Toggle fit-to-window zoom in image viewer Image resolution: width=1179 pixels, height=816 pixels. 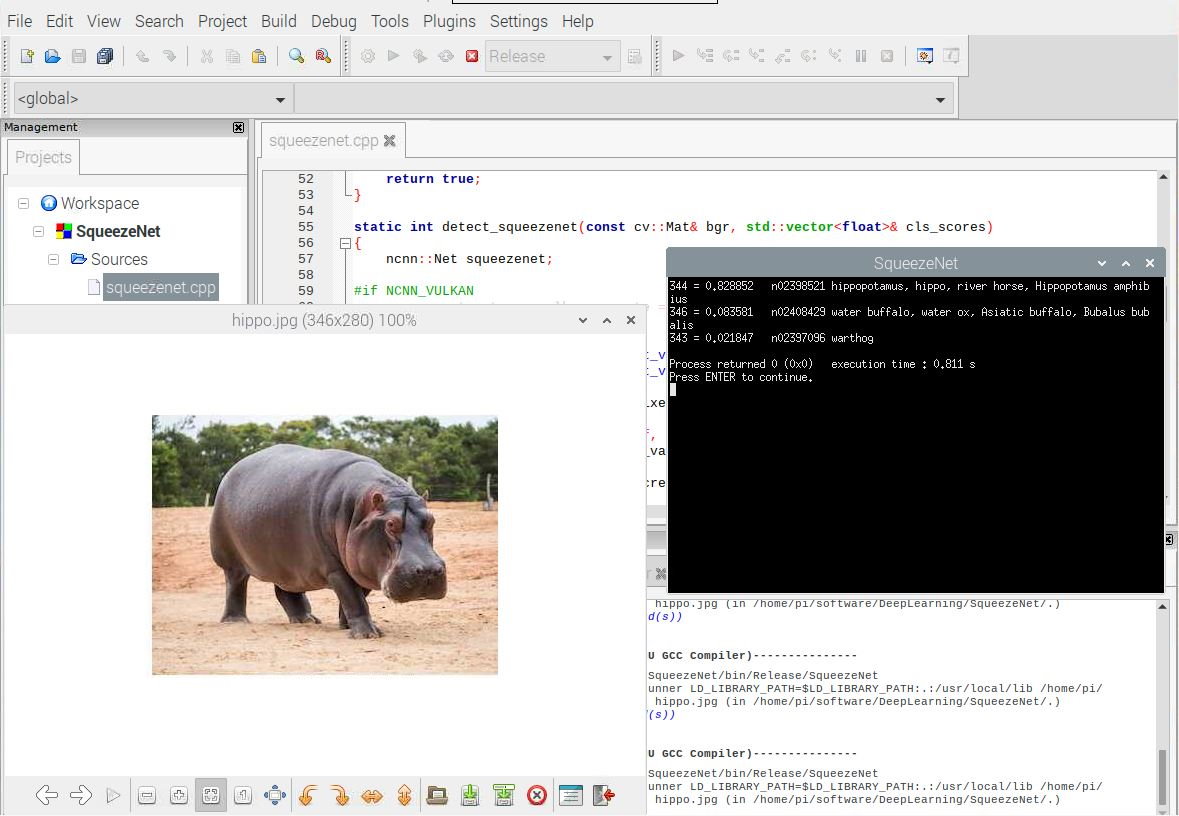pos(211,796)
